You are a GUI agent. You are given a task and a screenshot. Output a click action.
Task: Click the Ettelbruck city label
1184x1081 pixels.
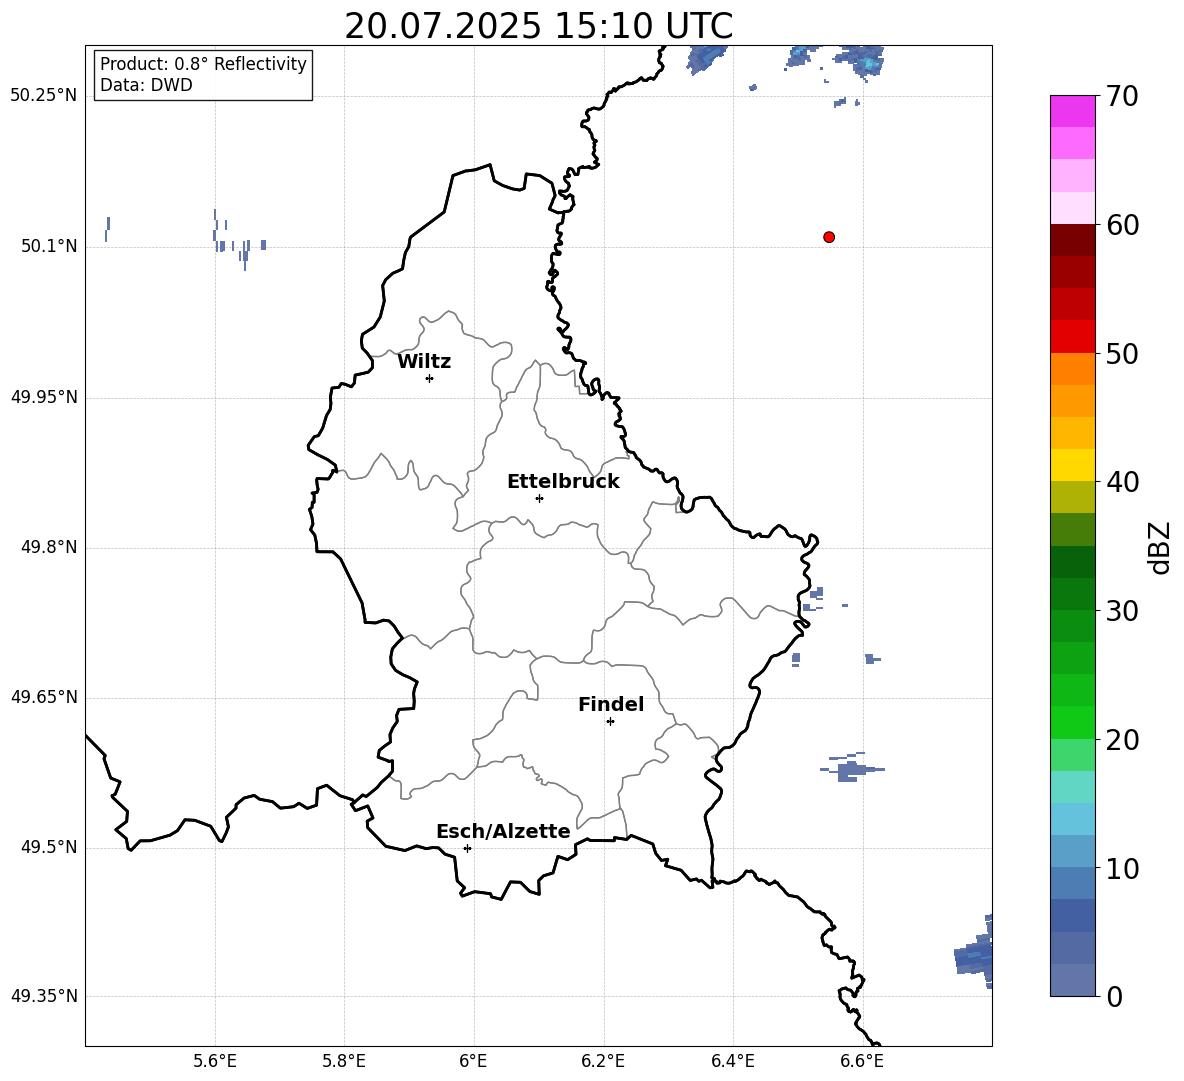coord(563,482)
